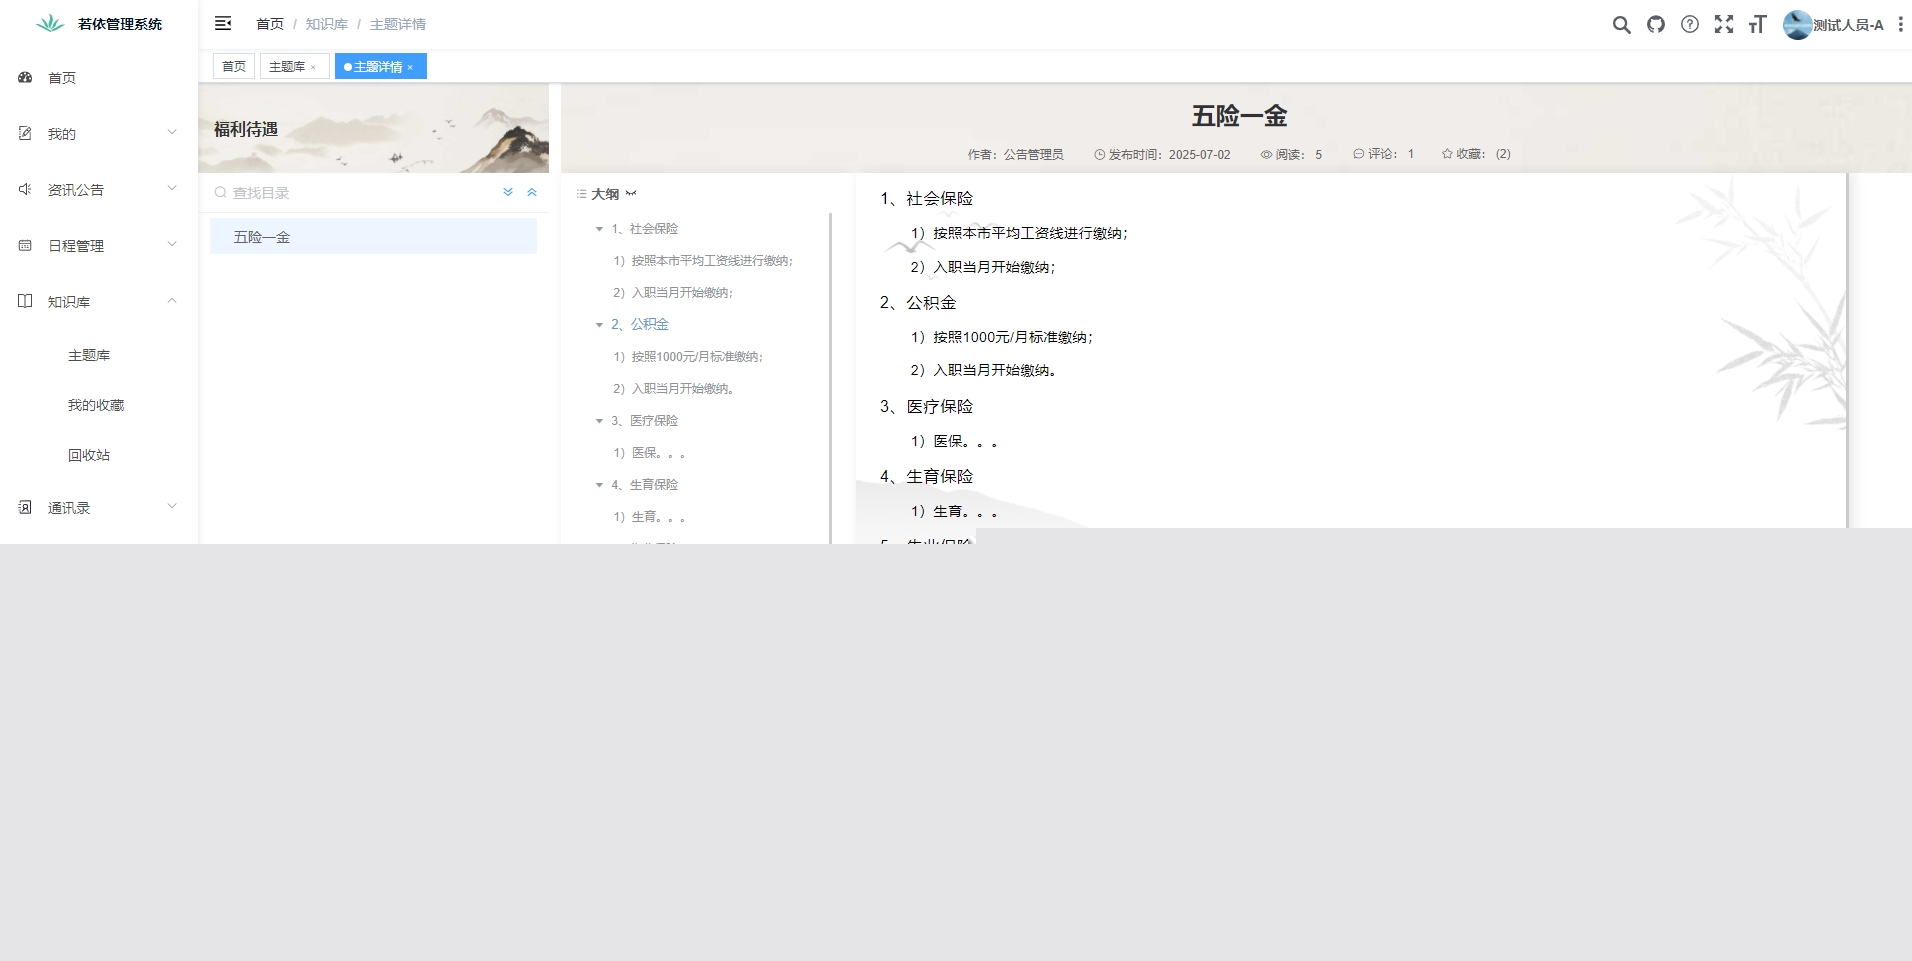The width and height of the screenshot is (1912, 961).
Task: Click the outline panel vertical scrollbar
Action: (831, 378)
